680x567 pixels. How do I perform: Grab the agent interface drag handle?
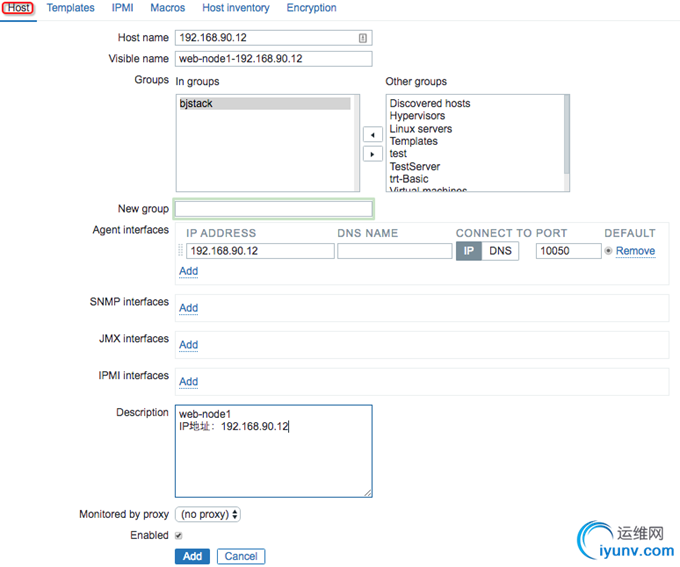(x=180, y=251)
